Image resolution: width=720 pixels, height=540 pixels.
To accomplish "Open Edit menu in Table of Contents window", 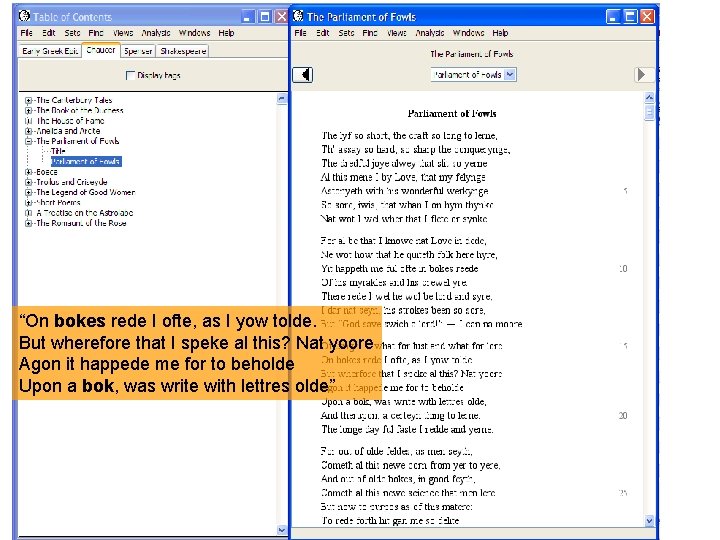I will (x=49, y=33).
